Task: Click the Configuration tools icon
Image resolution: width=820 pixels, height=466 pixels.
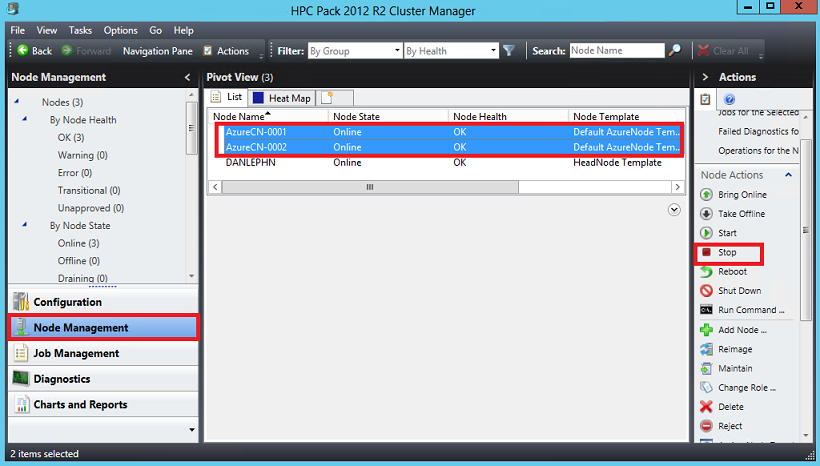Action: 21,302
